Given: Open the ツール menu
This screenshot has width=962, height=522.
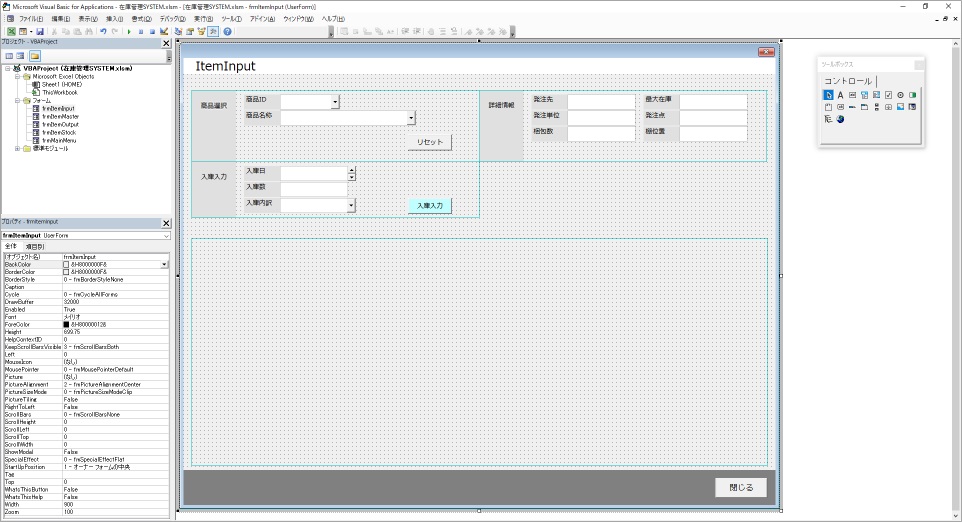Looking at the screenshot, I should [231, 19].
